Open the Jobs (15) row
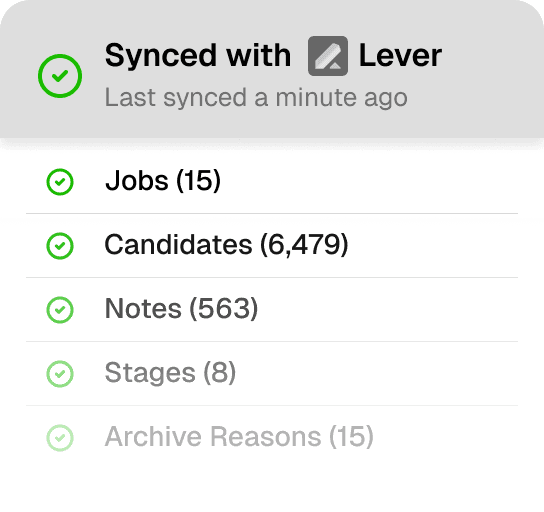 272,182
